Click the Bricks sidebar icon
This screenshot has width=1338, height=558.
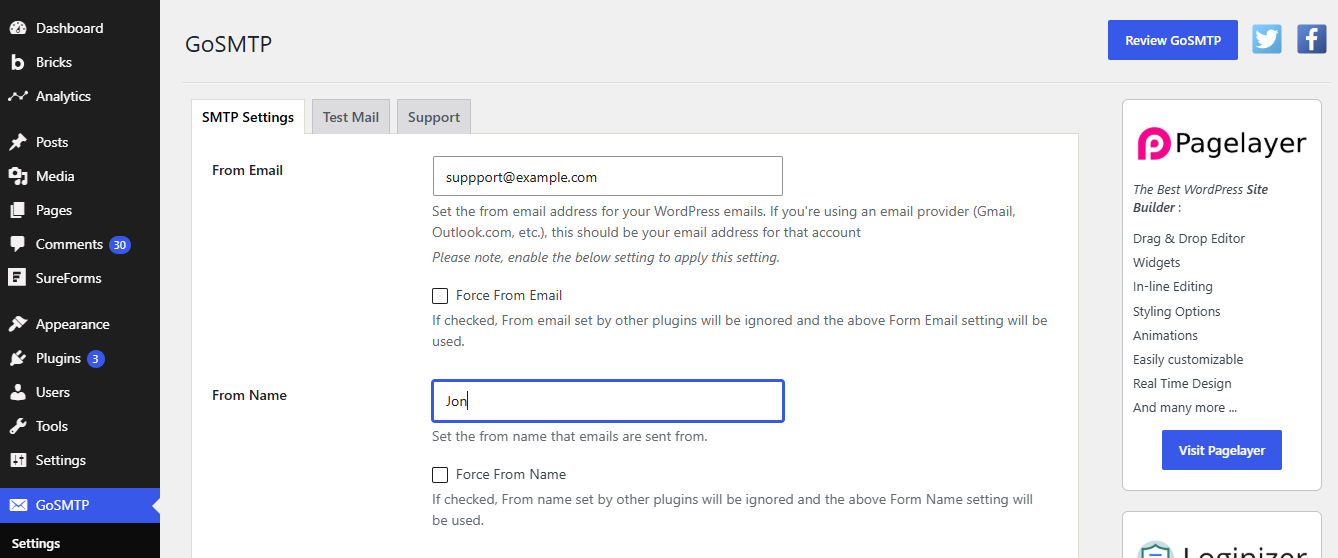18,62
